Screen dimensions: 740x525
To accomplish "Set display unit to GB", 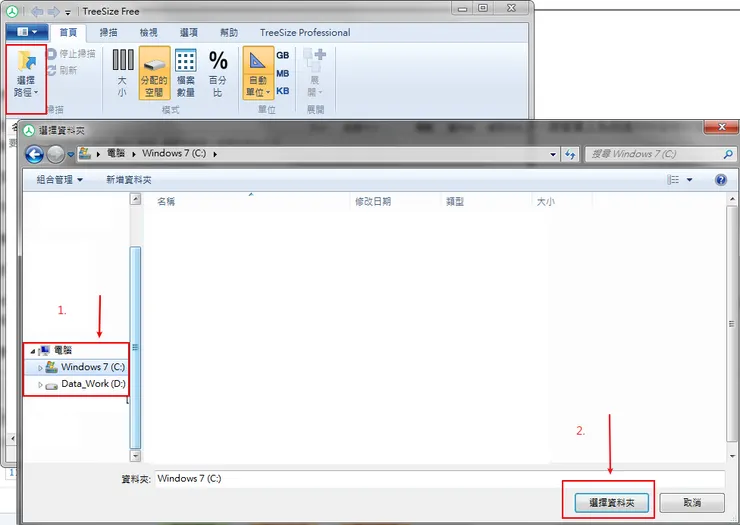I will [x=283, y=55].
